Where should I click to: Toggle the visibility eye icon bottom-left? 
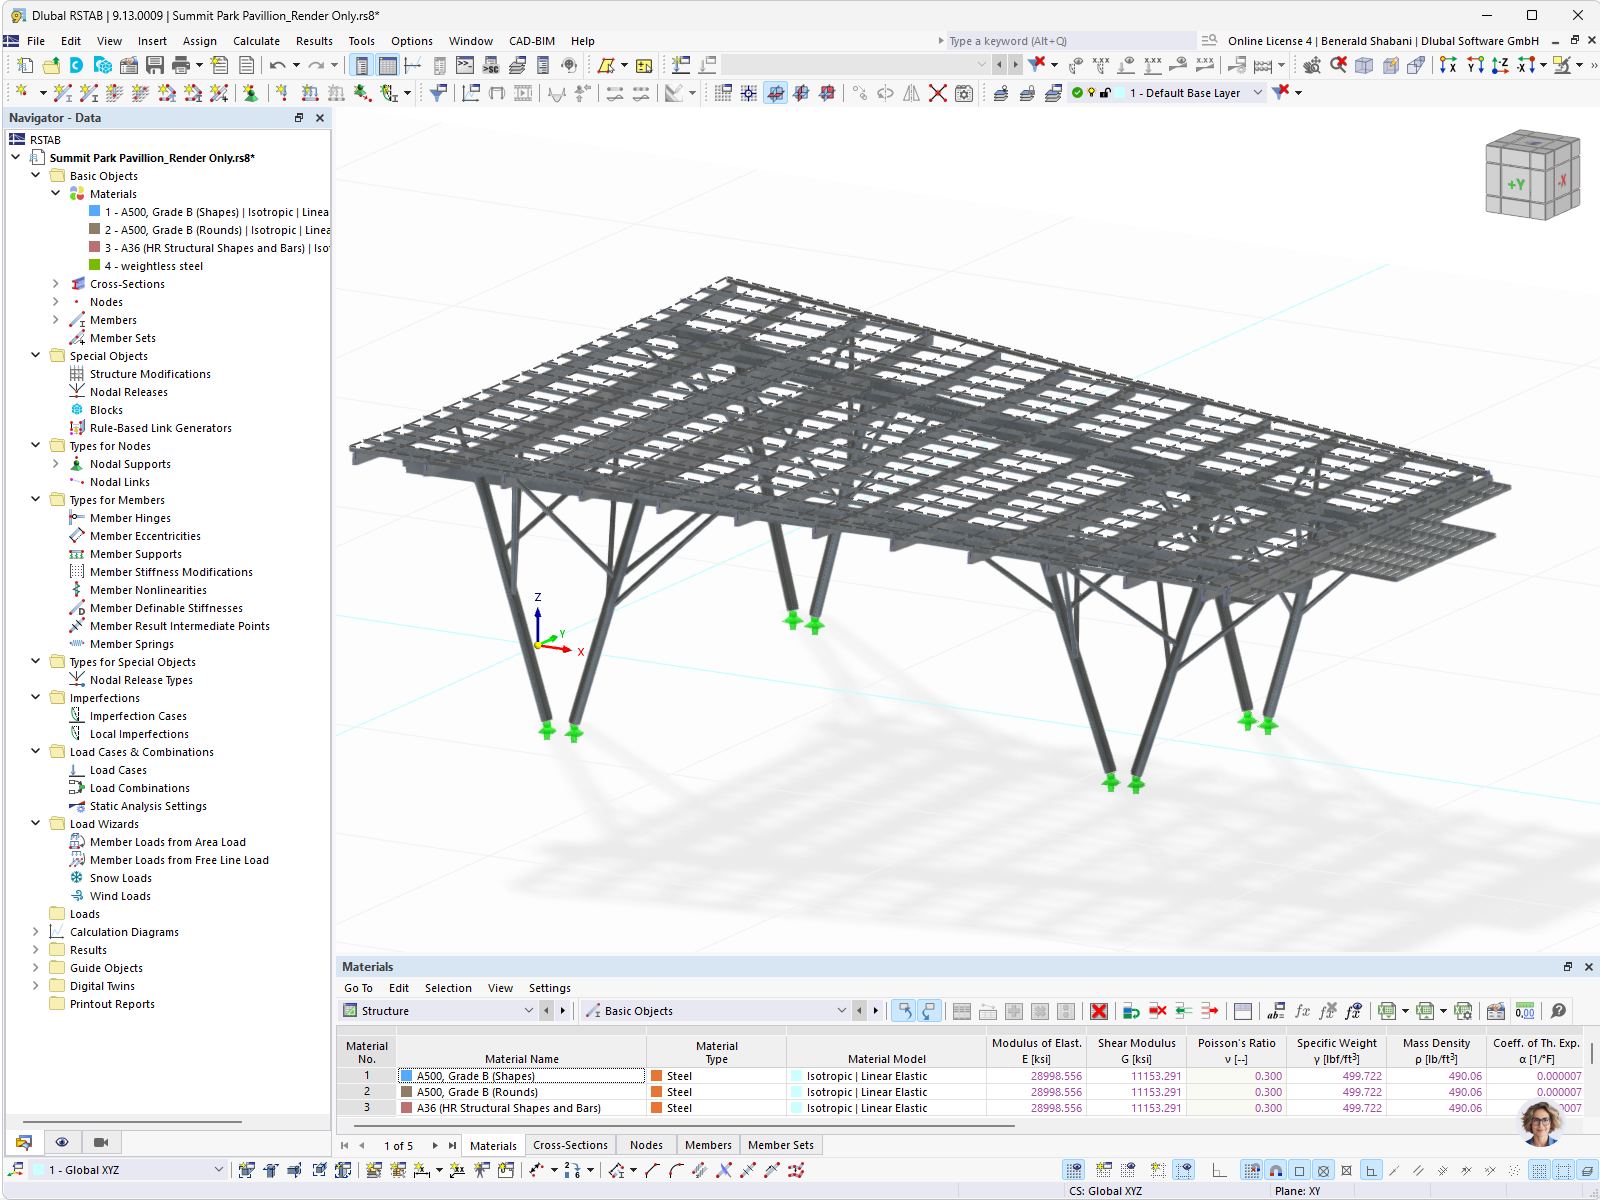pyautogui.click(x=63, y=1142)
